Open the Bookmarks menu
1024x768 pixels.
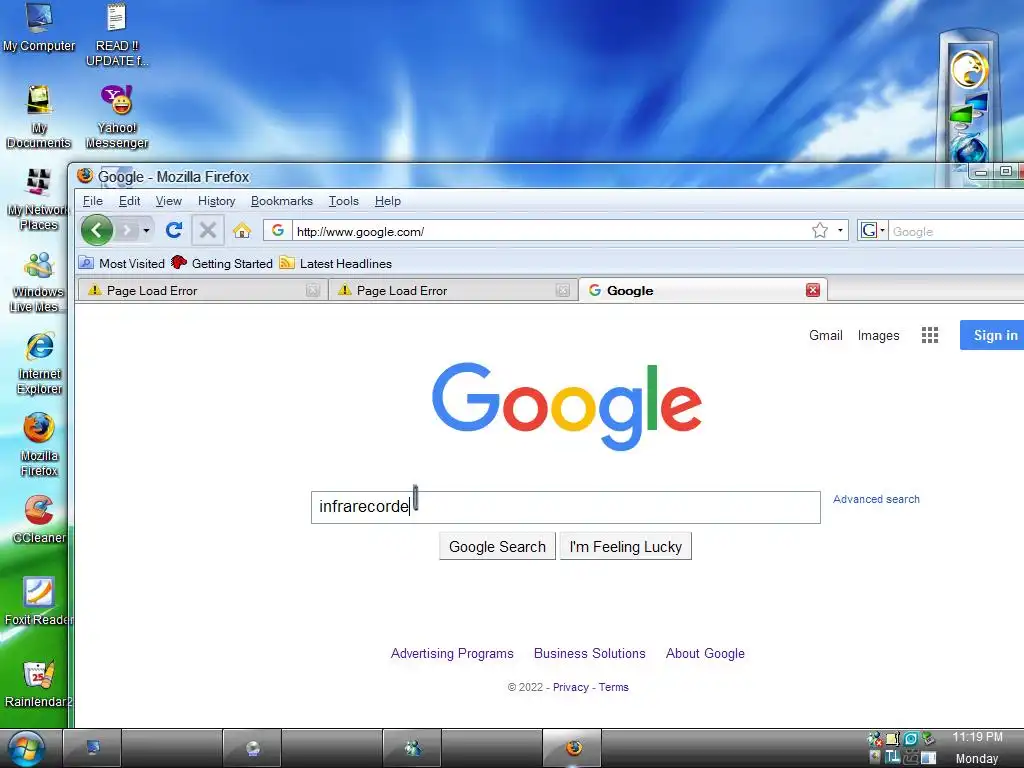point(281,201)
